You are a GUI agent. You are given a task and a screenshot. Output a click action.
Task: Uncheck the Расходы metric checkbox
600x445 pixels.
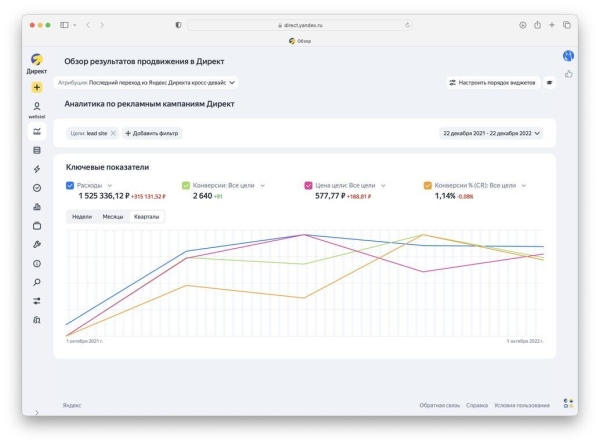[70, 185]
